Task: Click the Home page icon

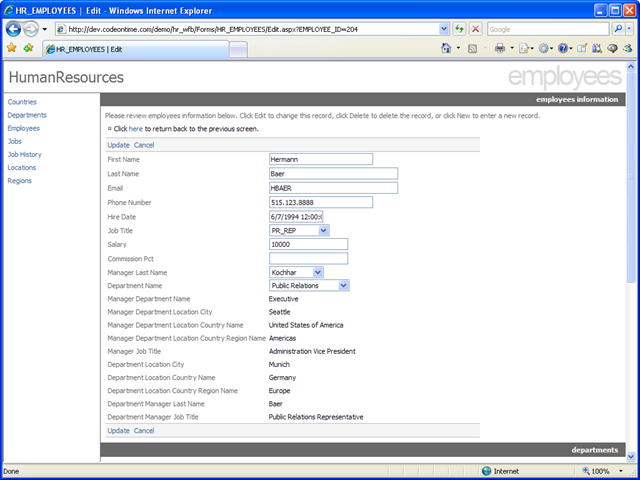Action: tap(446, 48)
